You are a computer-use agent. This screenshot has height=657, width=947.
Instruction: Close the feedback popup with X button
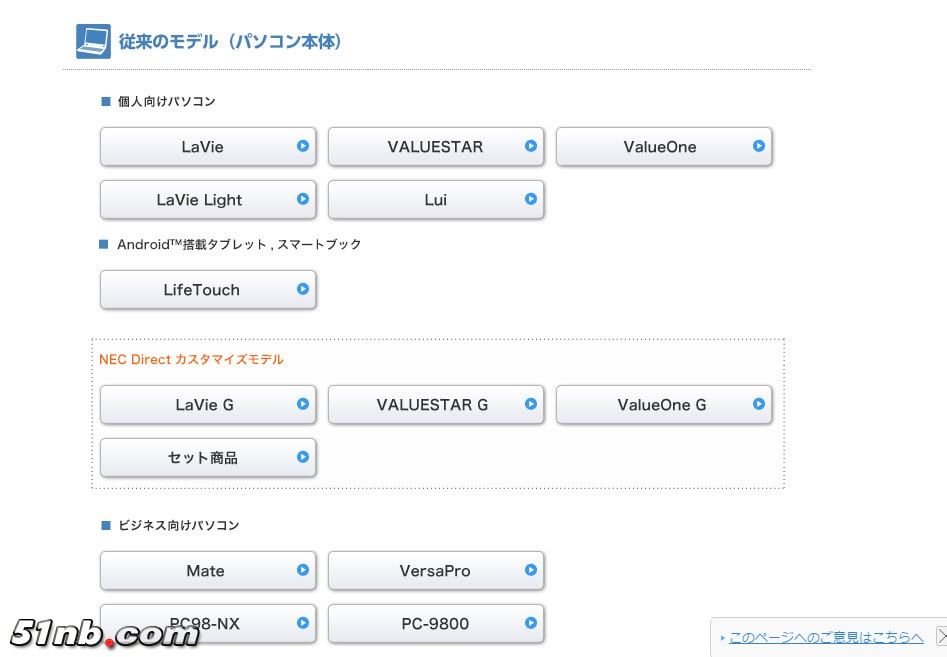tap(940, 636)
